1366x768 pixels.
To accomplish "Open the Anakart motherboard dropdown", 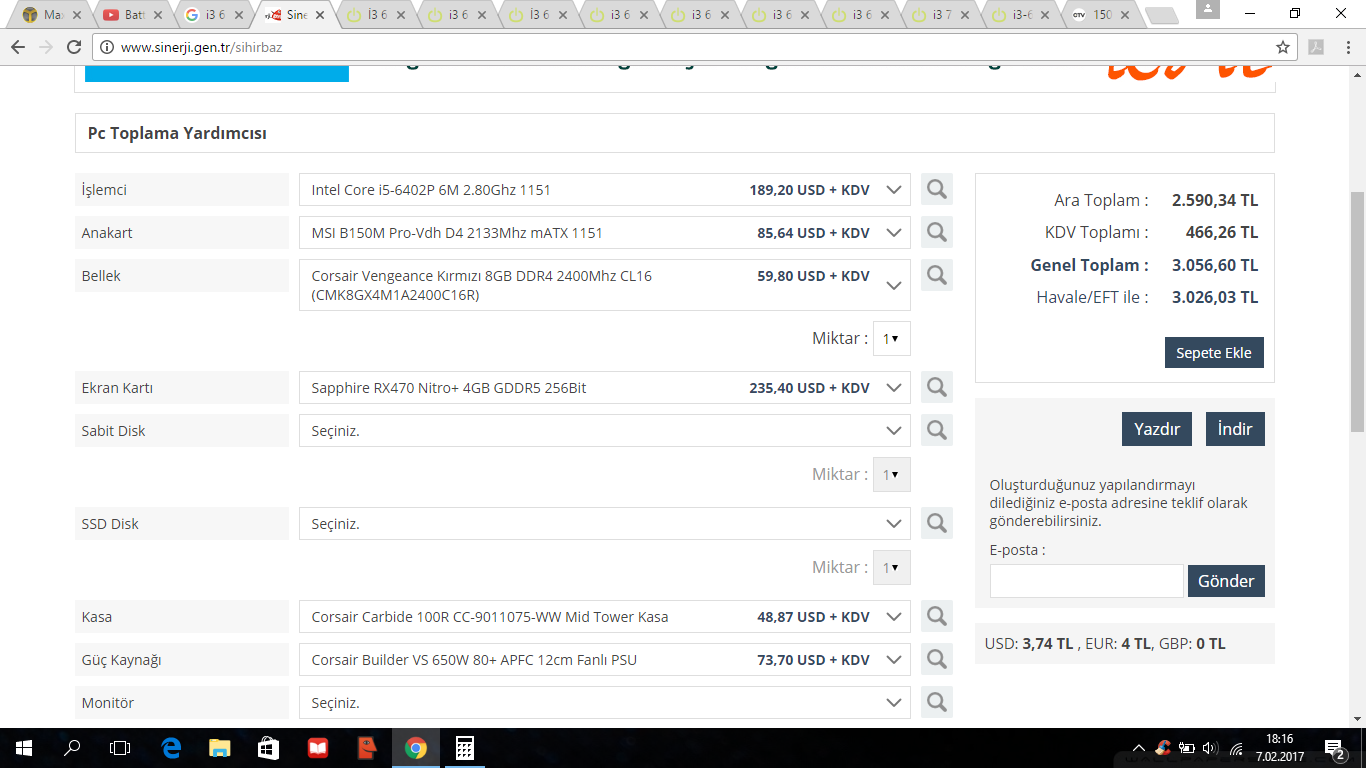I will tap(605, 233).
